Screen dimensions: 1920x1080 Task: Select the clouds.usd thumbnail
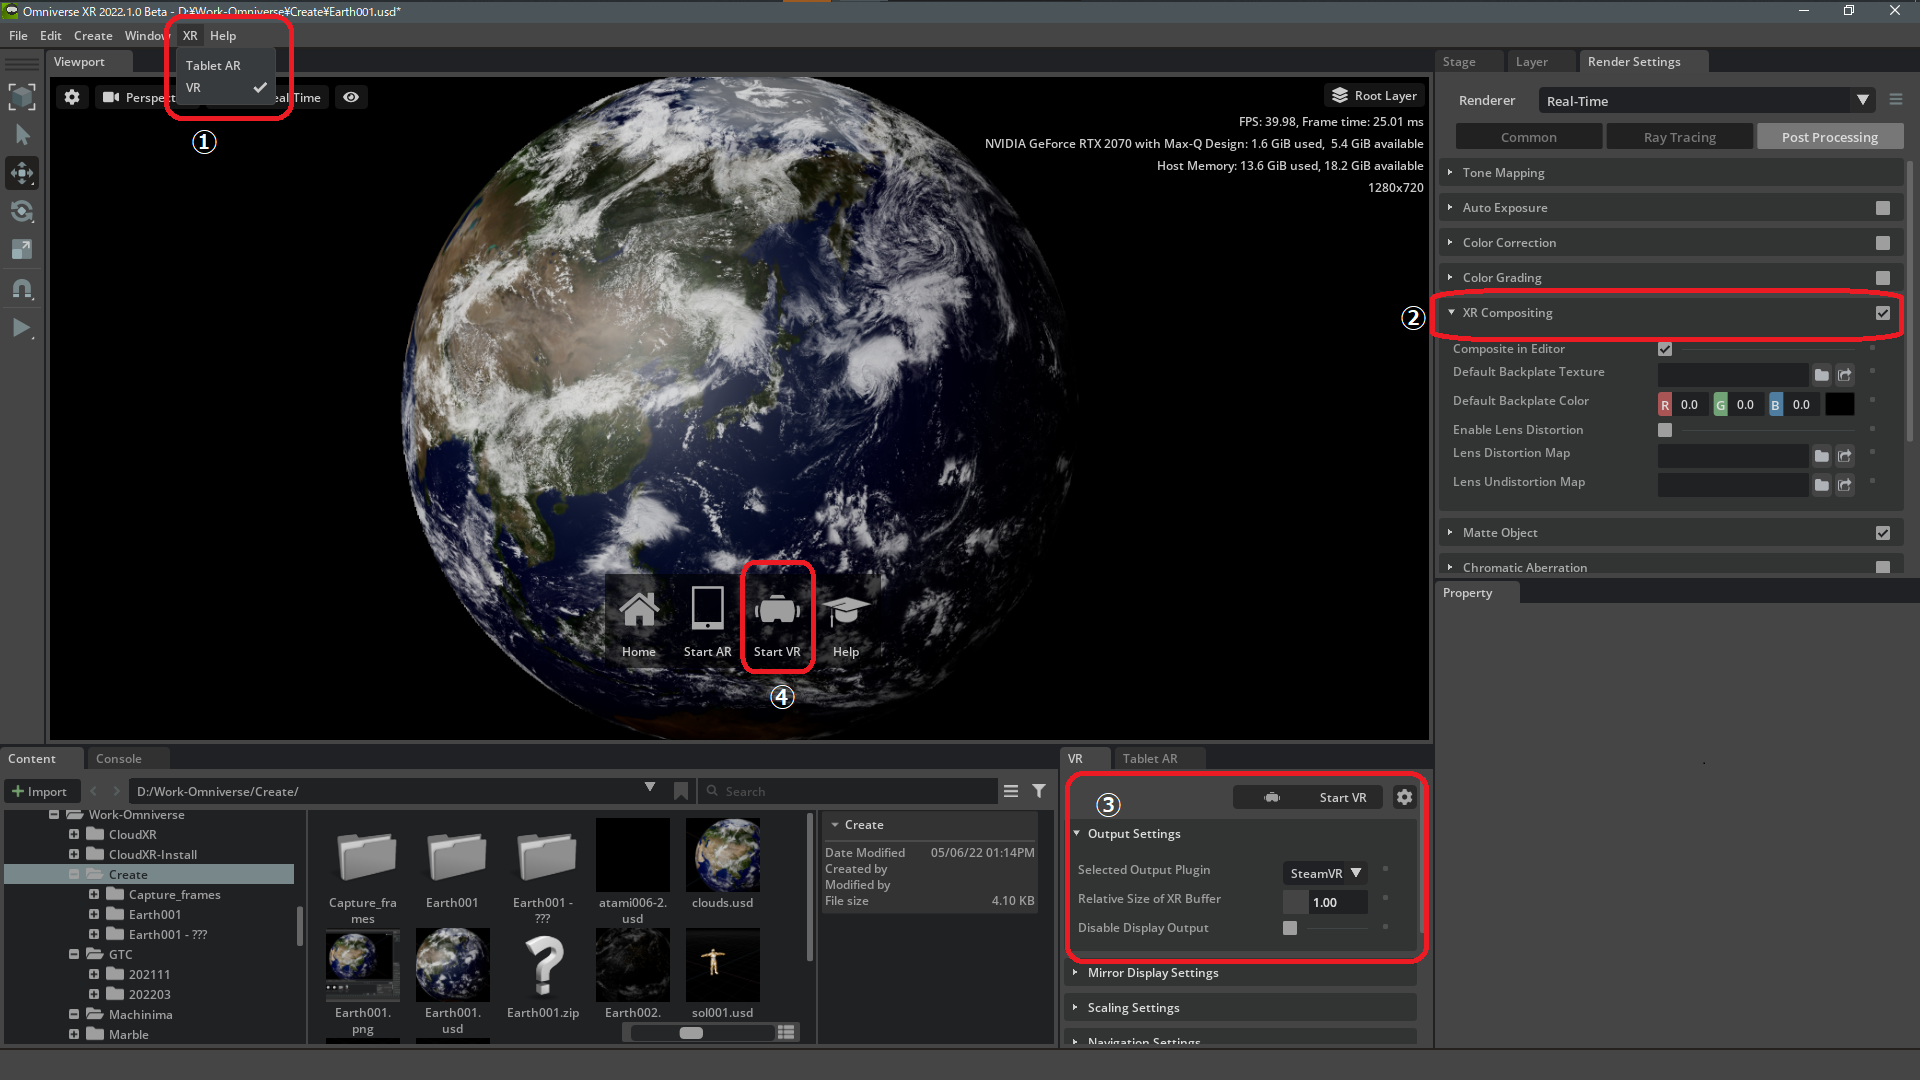pyautogui.click(x=722, y=856)
